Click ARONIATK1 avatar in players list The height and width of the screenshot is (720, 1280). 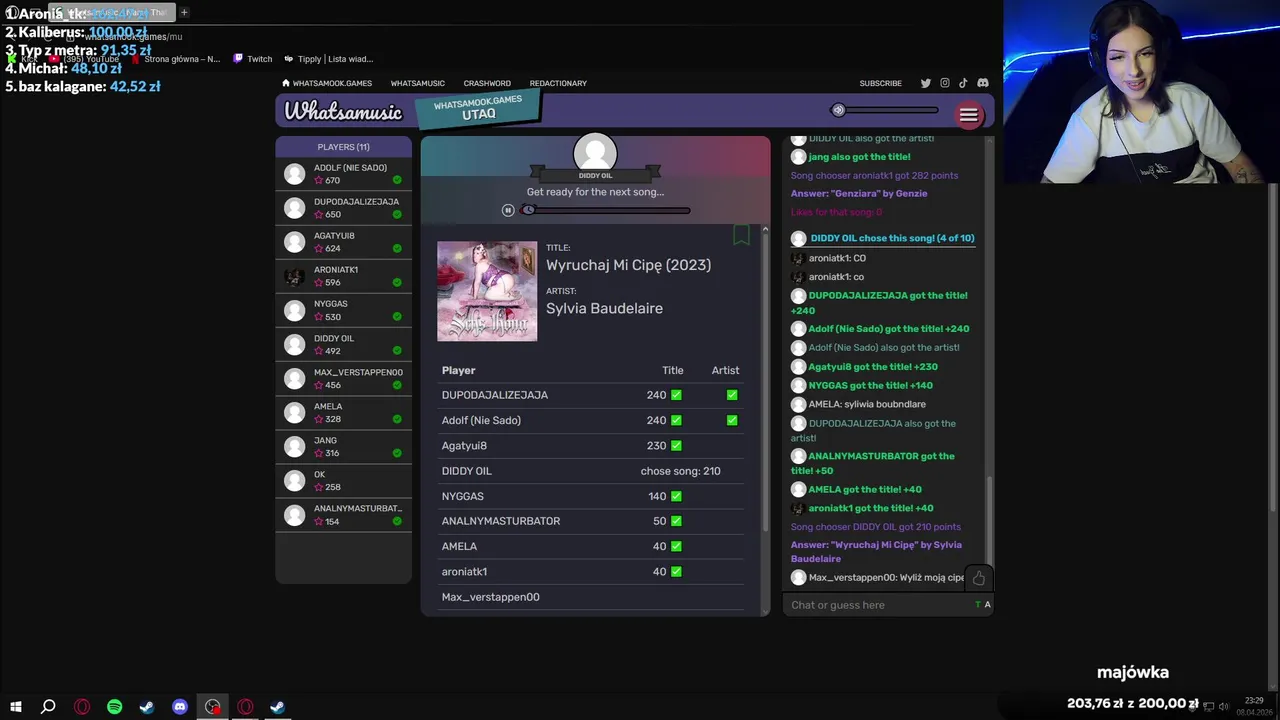click(294, 276)
